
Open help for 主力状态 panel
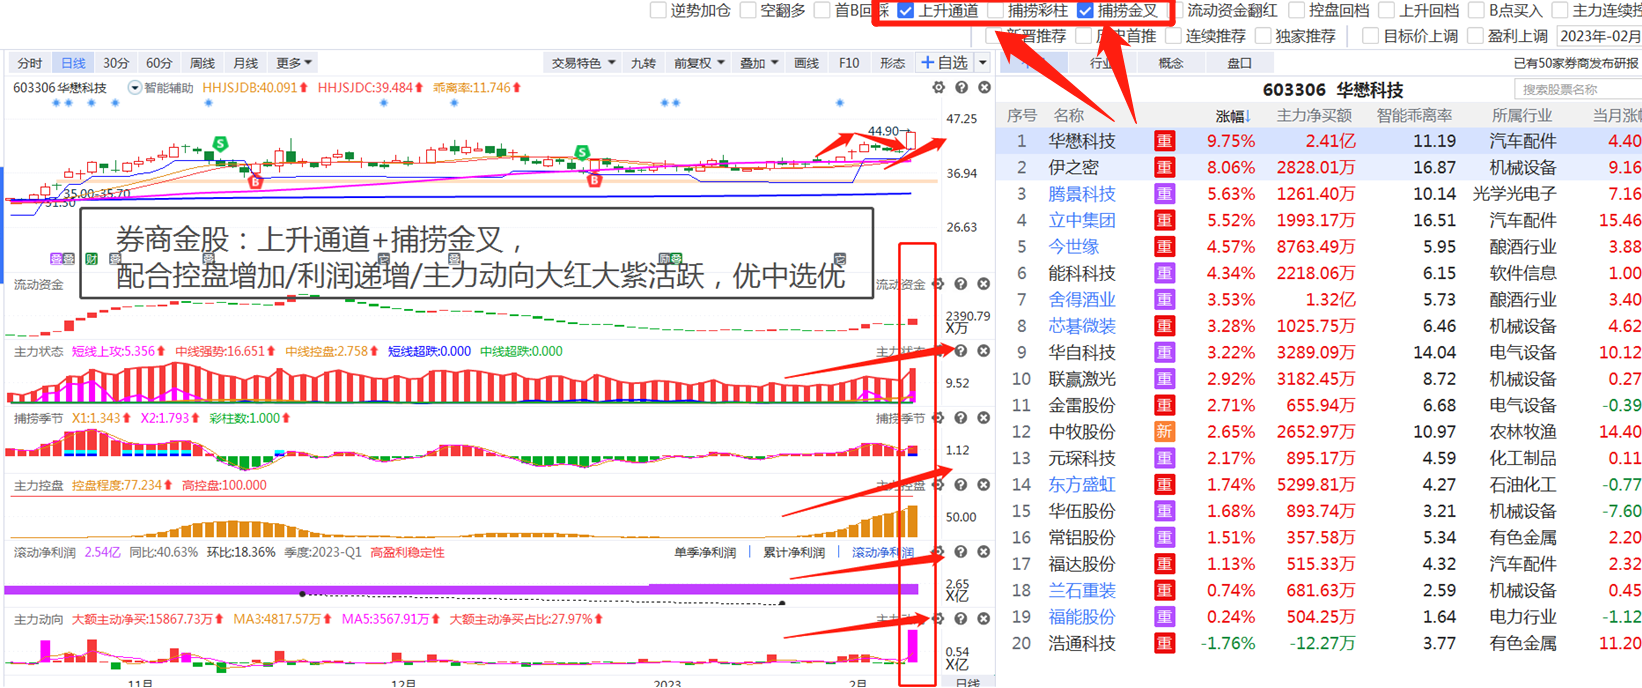click(961, 351)
